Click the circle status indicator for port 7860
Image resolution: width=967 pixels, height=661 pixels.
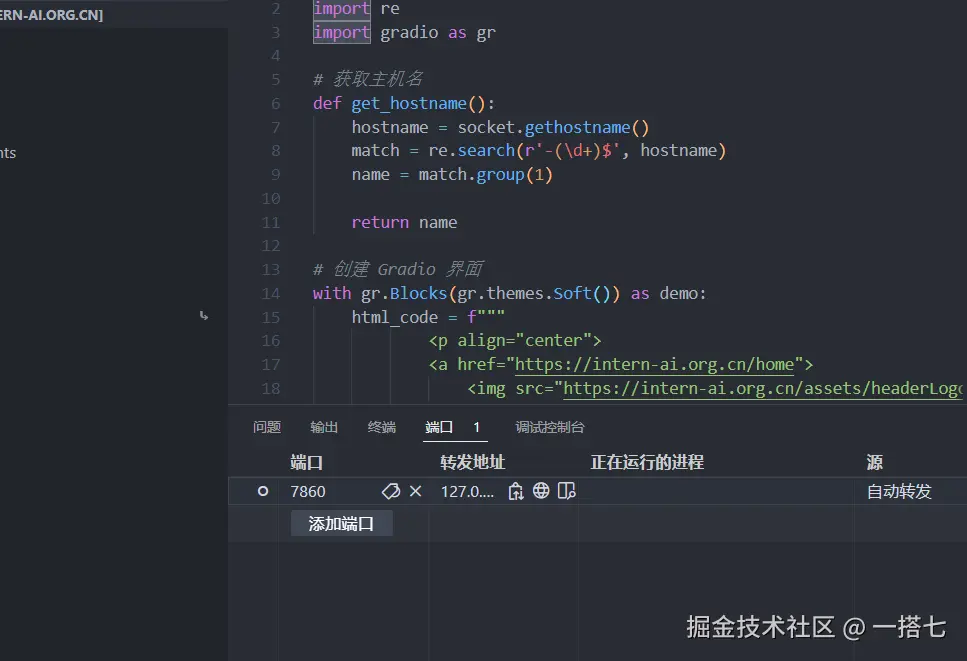(263, 491)
